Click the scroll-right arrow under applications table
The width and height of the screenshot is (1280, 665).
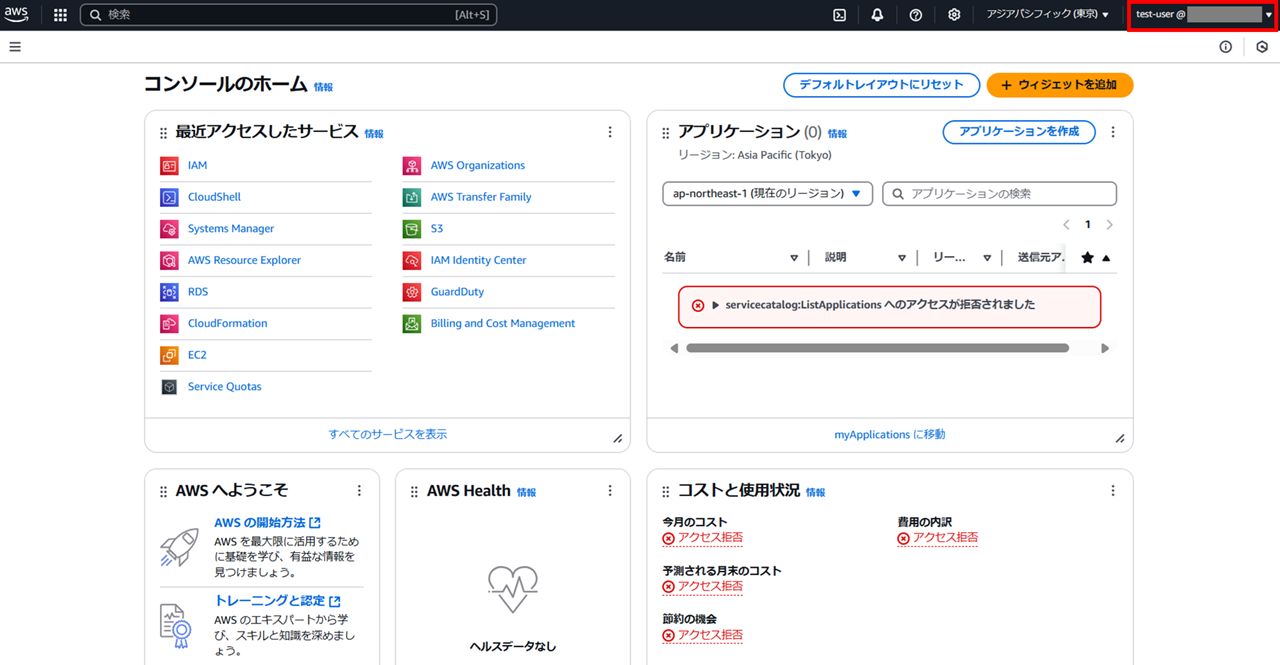(1105, 348)
